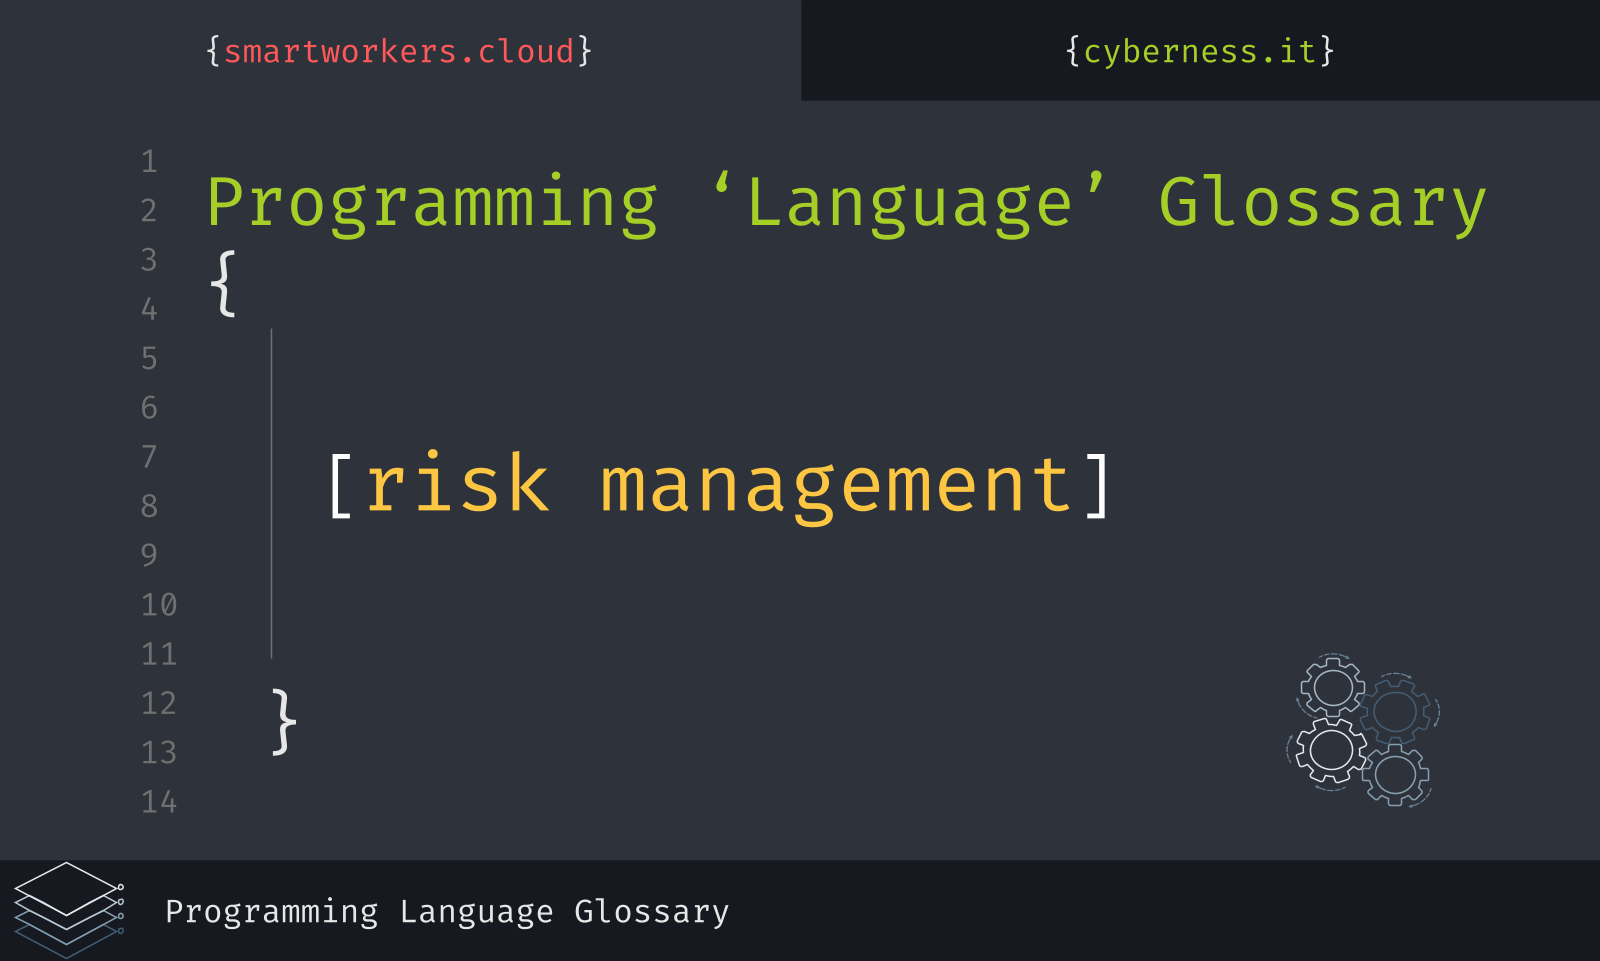
Task: Select line number 9
Action: (x=149, y=555)
